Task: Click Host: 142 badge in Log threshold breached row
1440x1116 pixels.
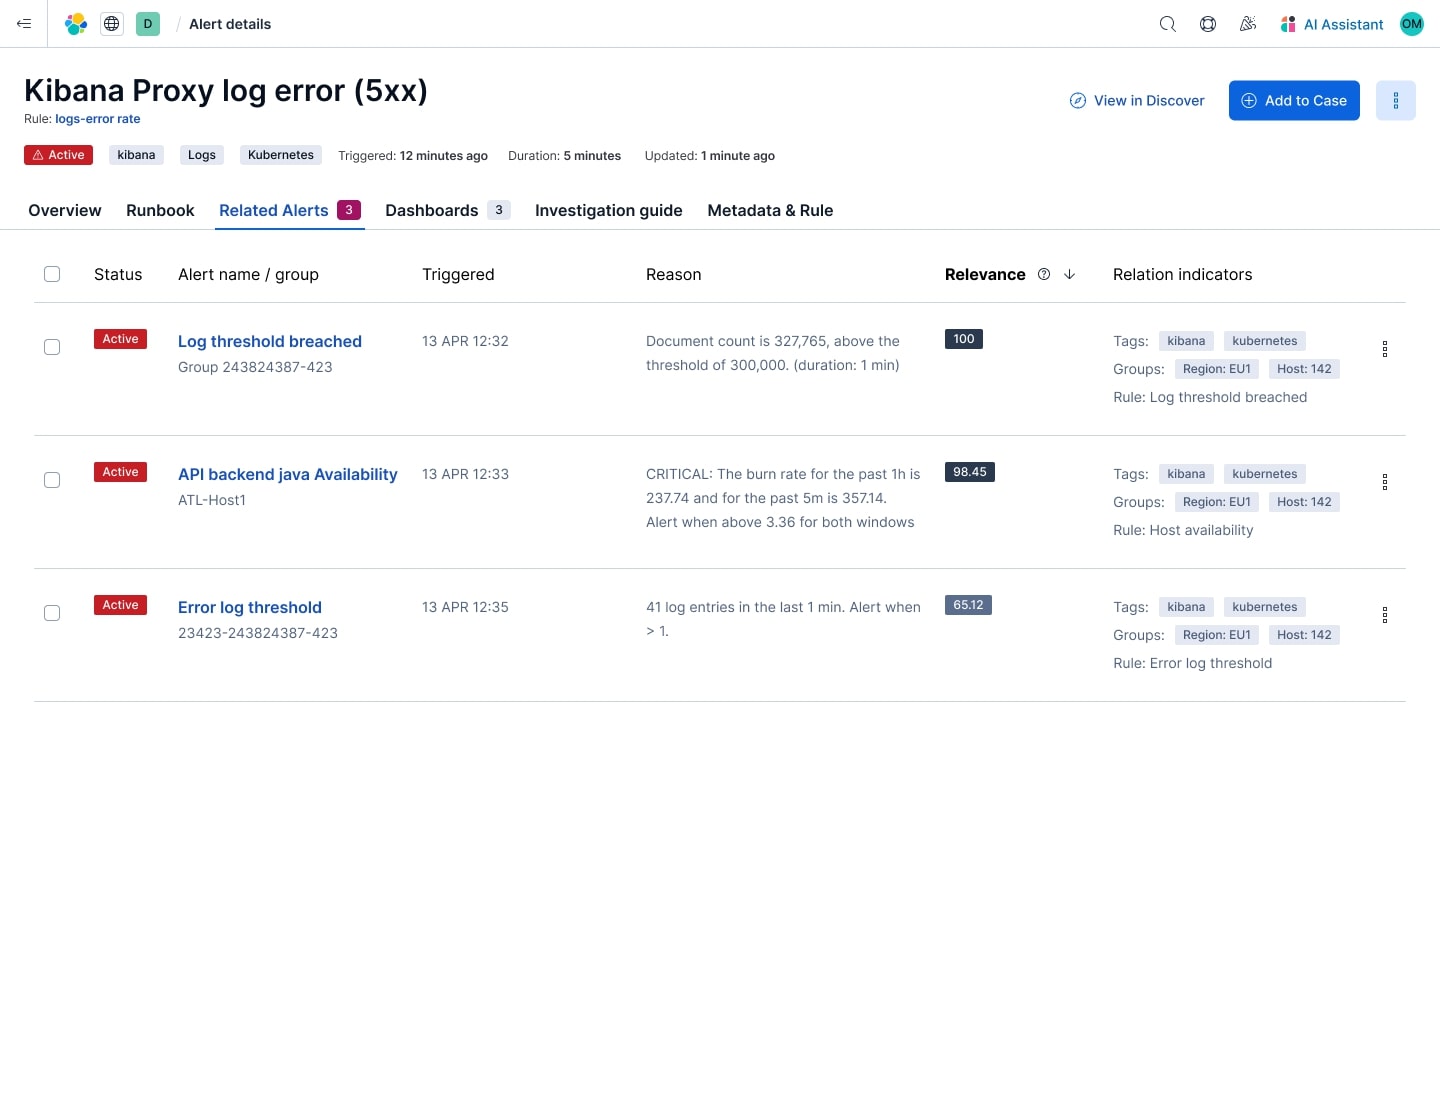Action: tap(1304, 369)
